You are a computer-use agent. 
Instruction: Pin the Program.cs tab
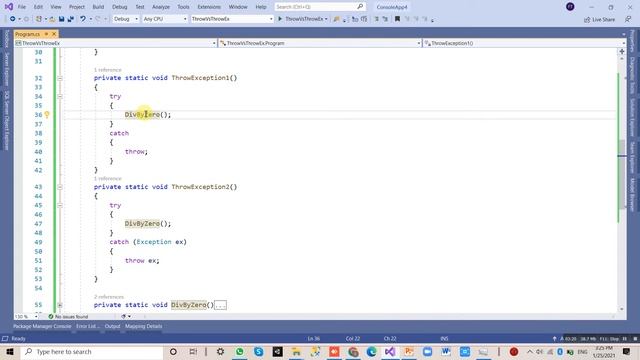pyautogui.click(x=47, y=34)
